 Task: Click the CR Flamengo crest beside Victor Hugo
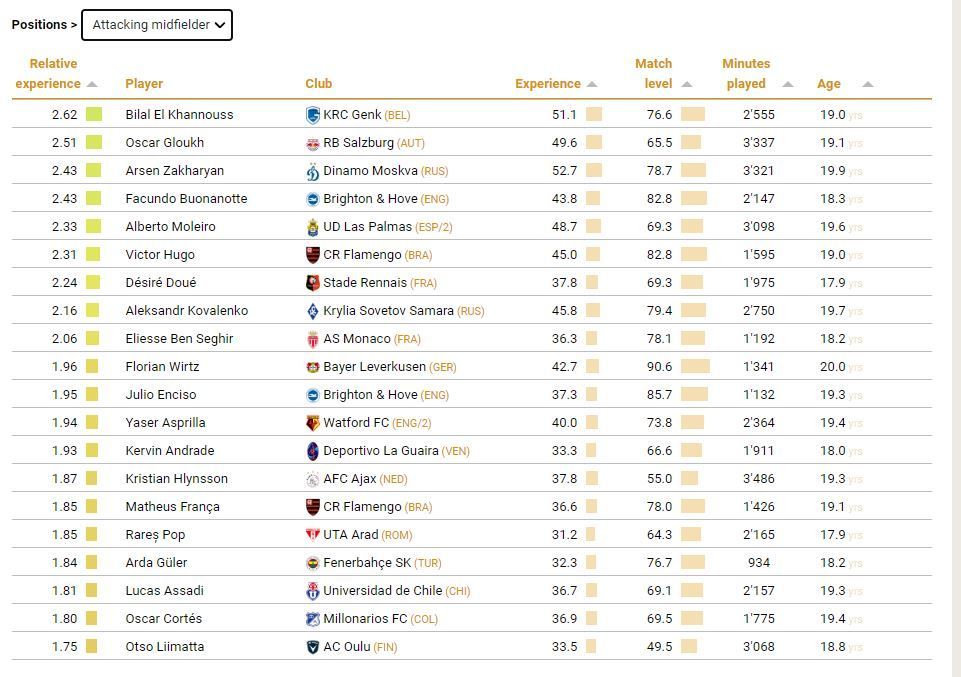[x=313, y=255]
